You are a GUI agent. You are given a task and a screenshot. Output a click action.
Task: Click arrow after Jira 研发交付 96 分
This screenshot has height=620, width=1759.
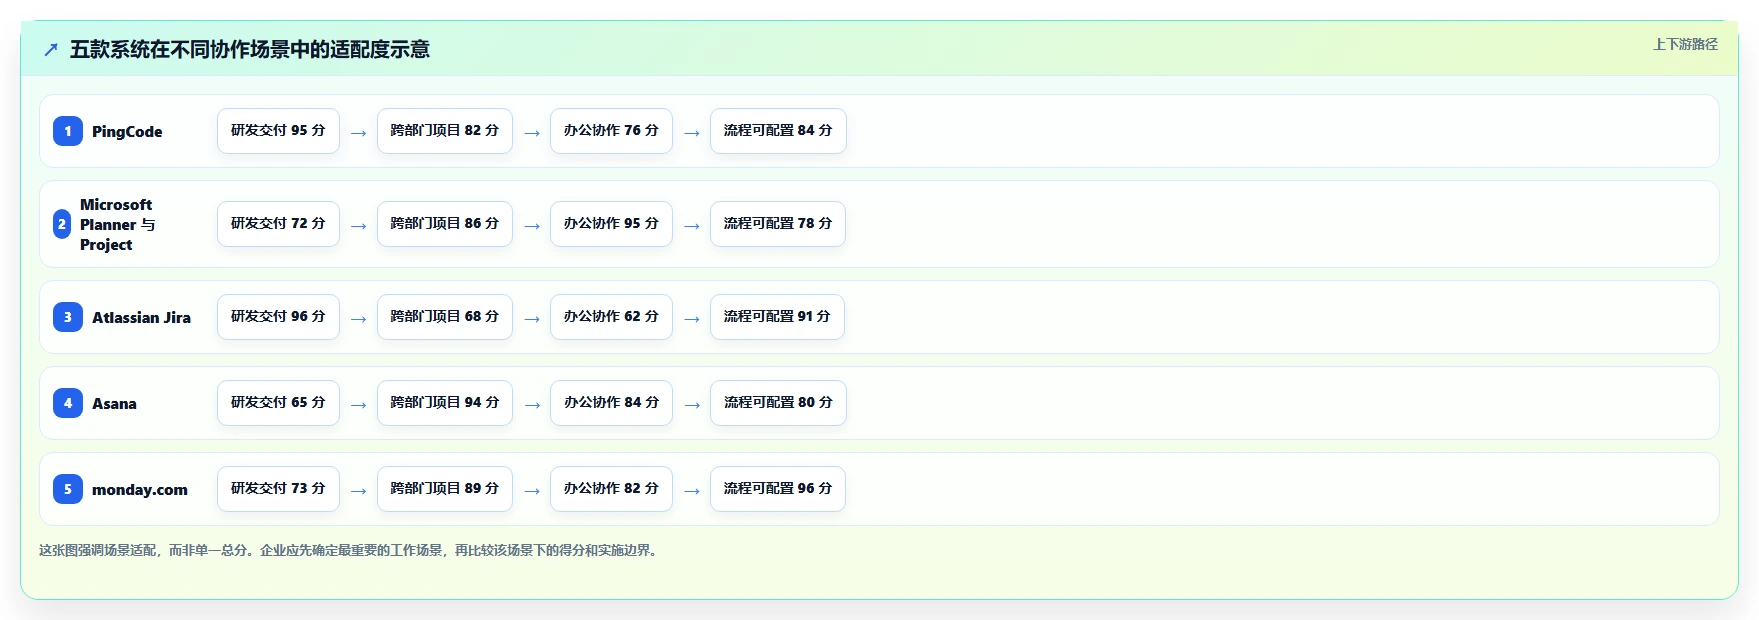click(x=358, y=319)
